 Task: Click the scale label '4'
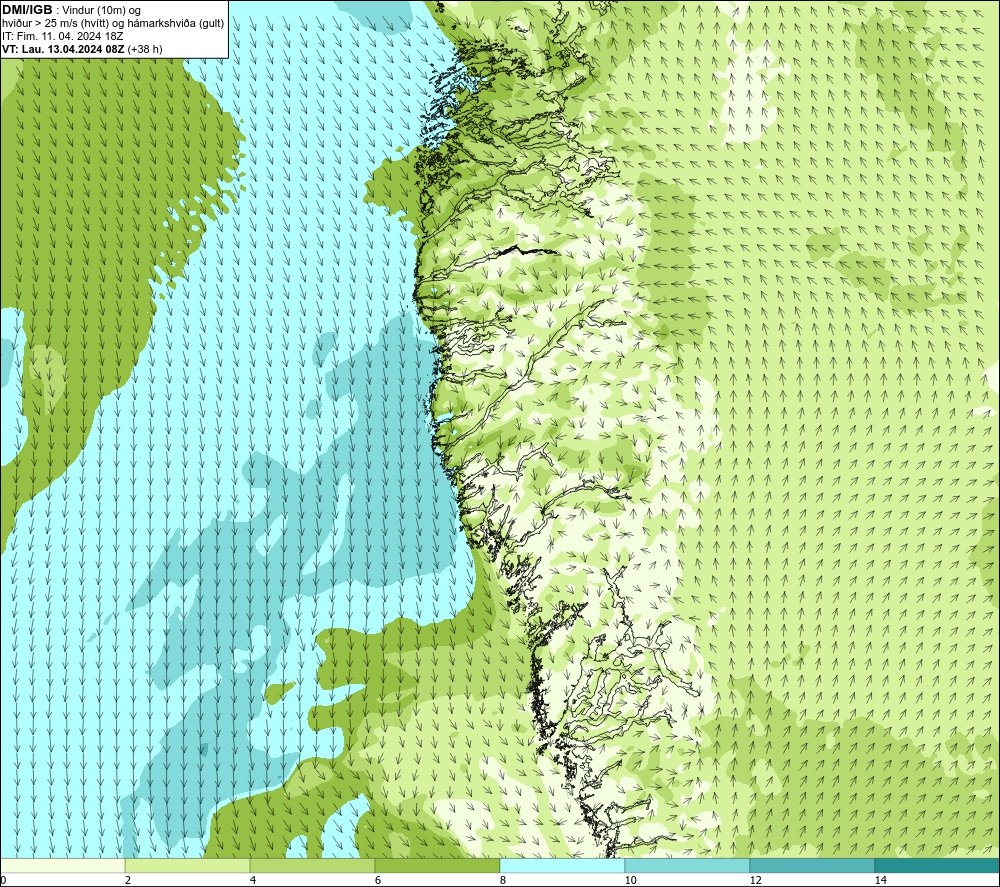253,880
